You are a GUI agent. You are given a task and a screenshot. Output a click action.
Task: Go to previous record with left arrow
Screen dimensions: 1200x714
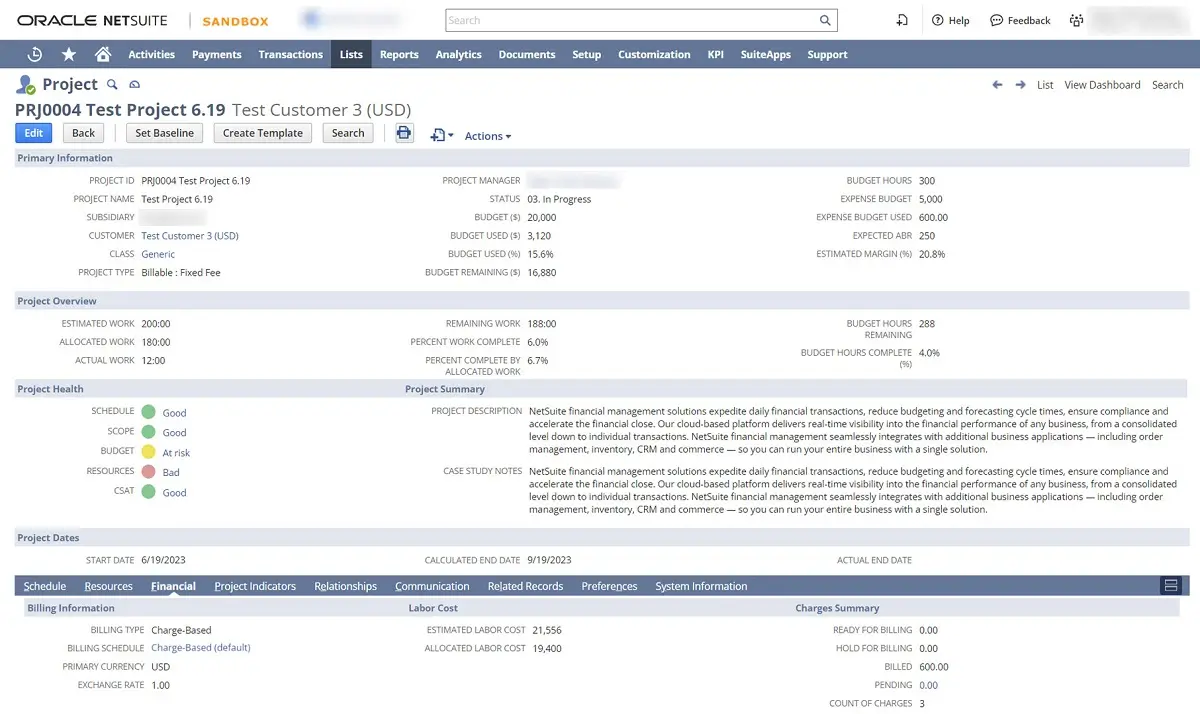(x=997, y=85)
